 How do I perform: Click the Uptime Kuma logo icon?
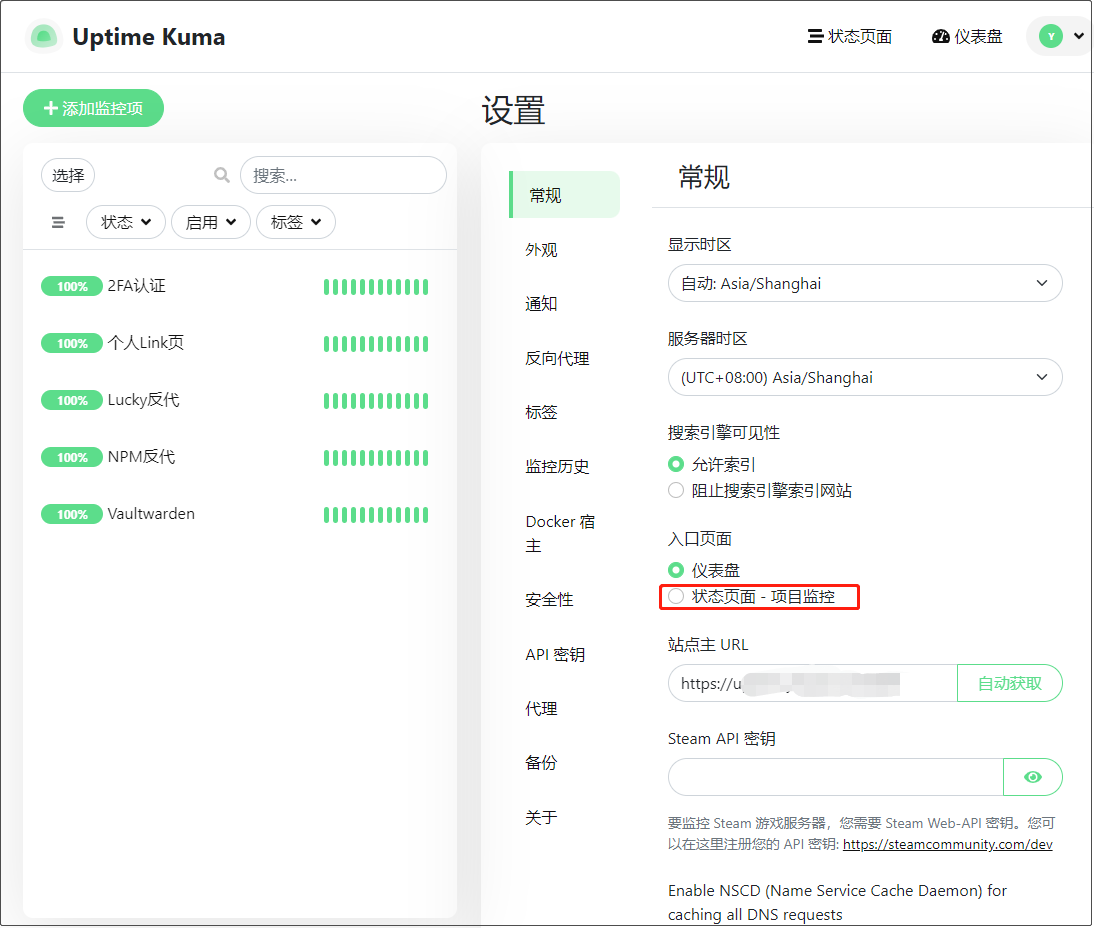coord(44,37)
